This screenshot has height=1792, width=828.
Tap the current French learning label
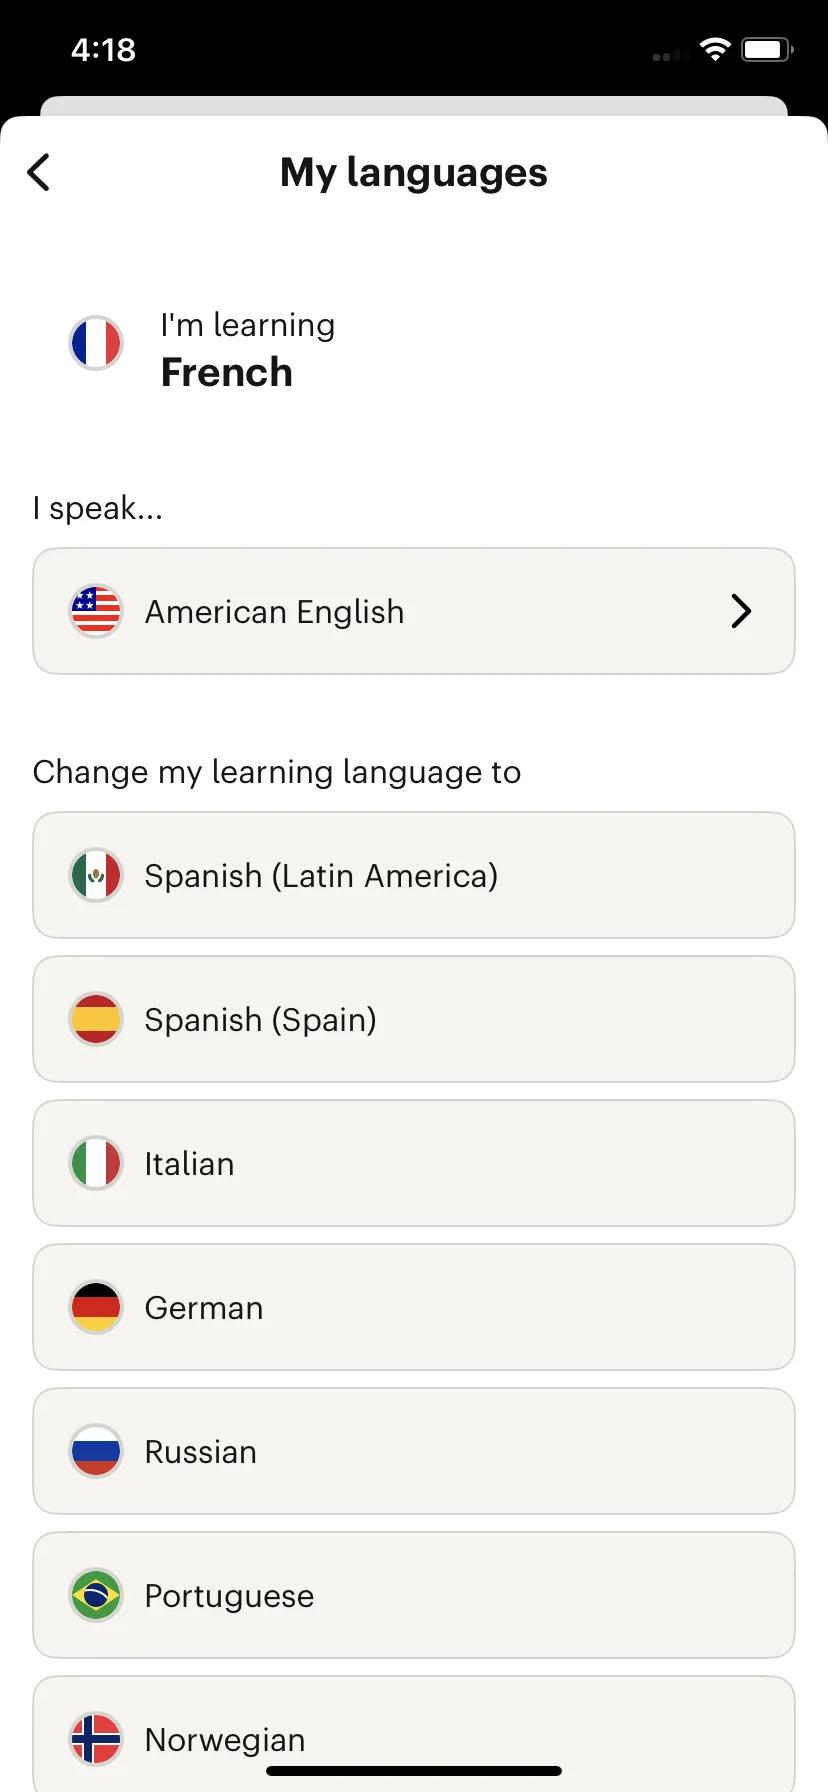[227, 372]
